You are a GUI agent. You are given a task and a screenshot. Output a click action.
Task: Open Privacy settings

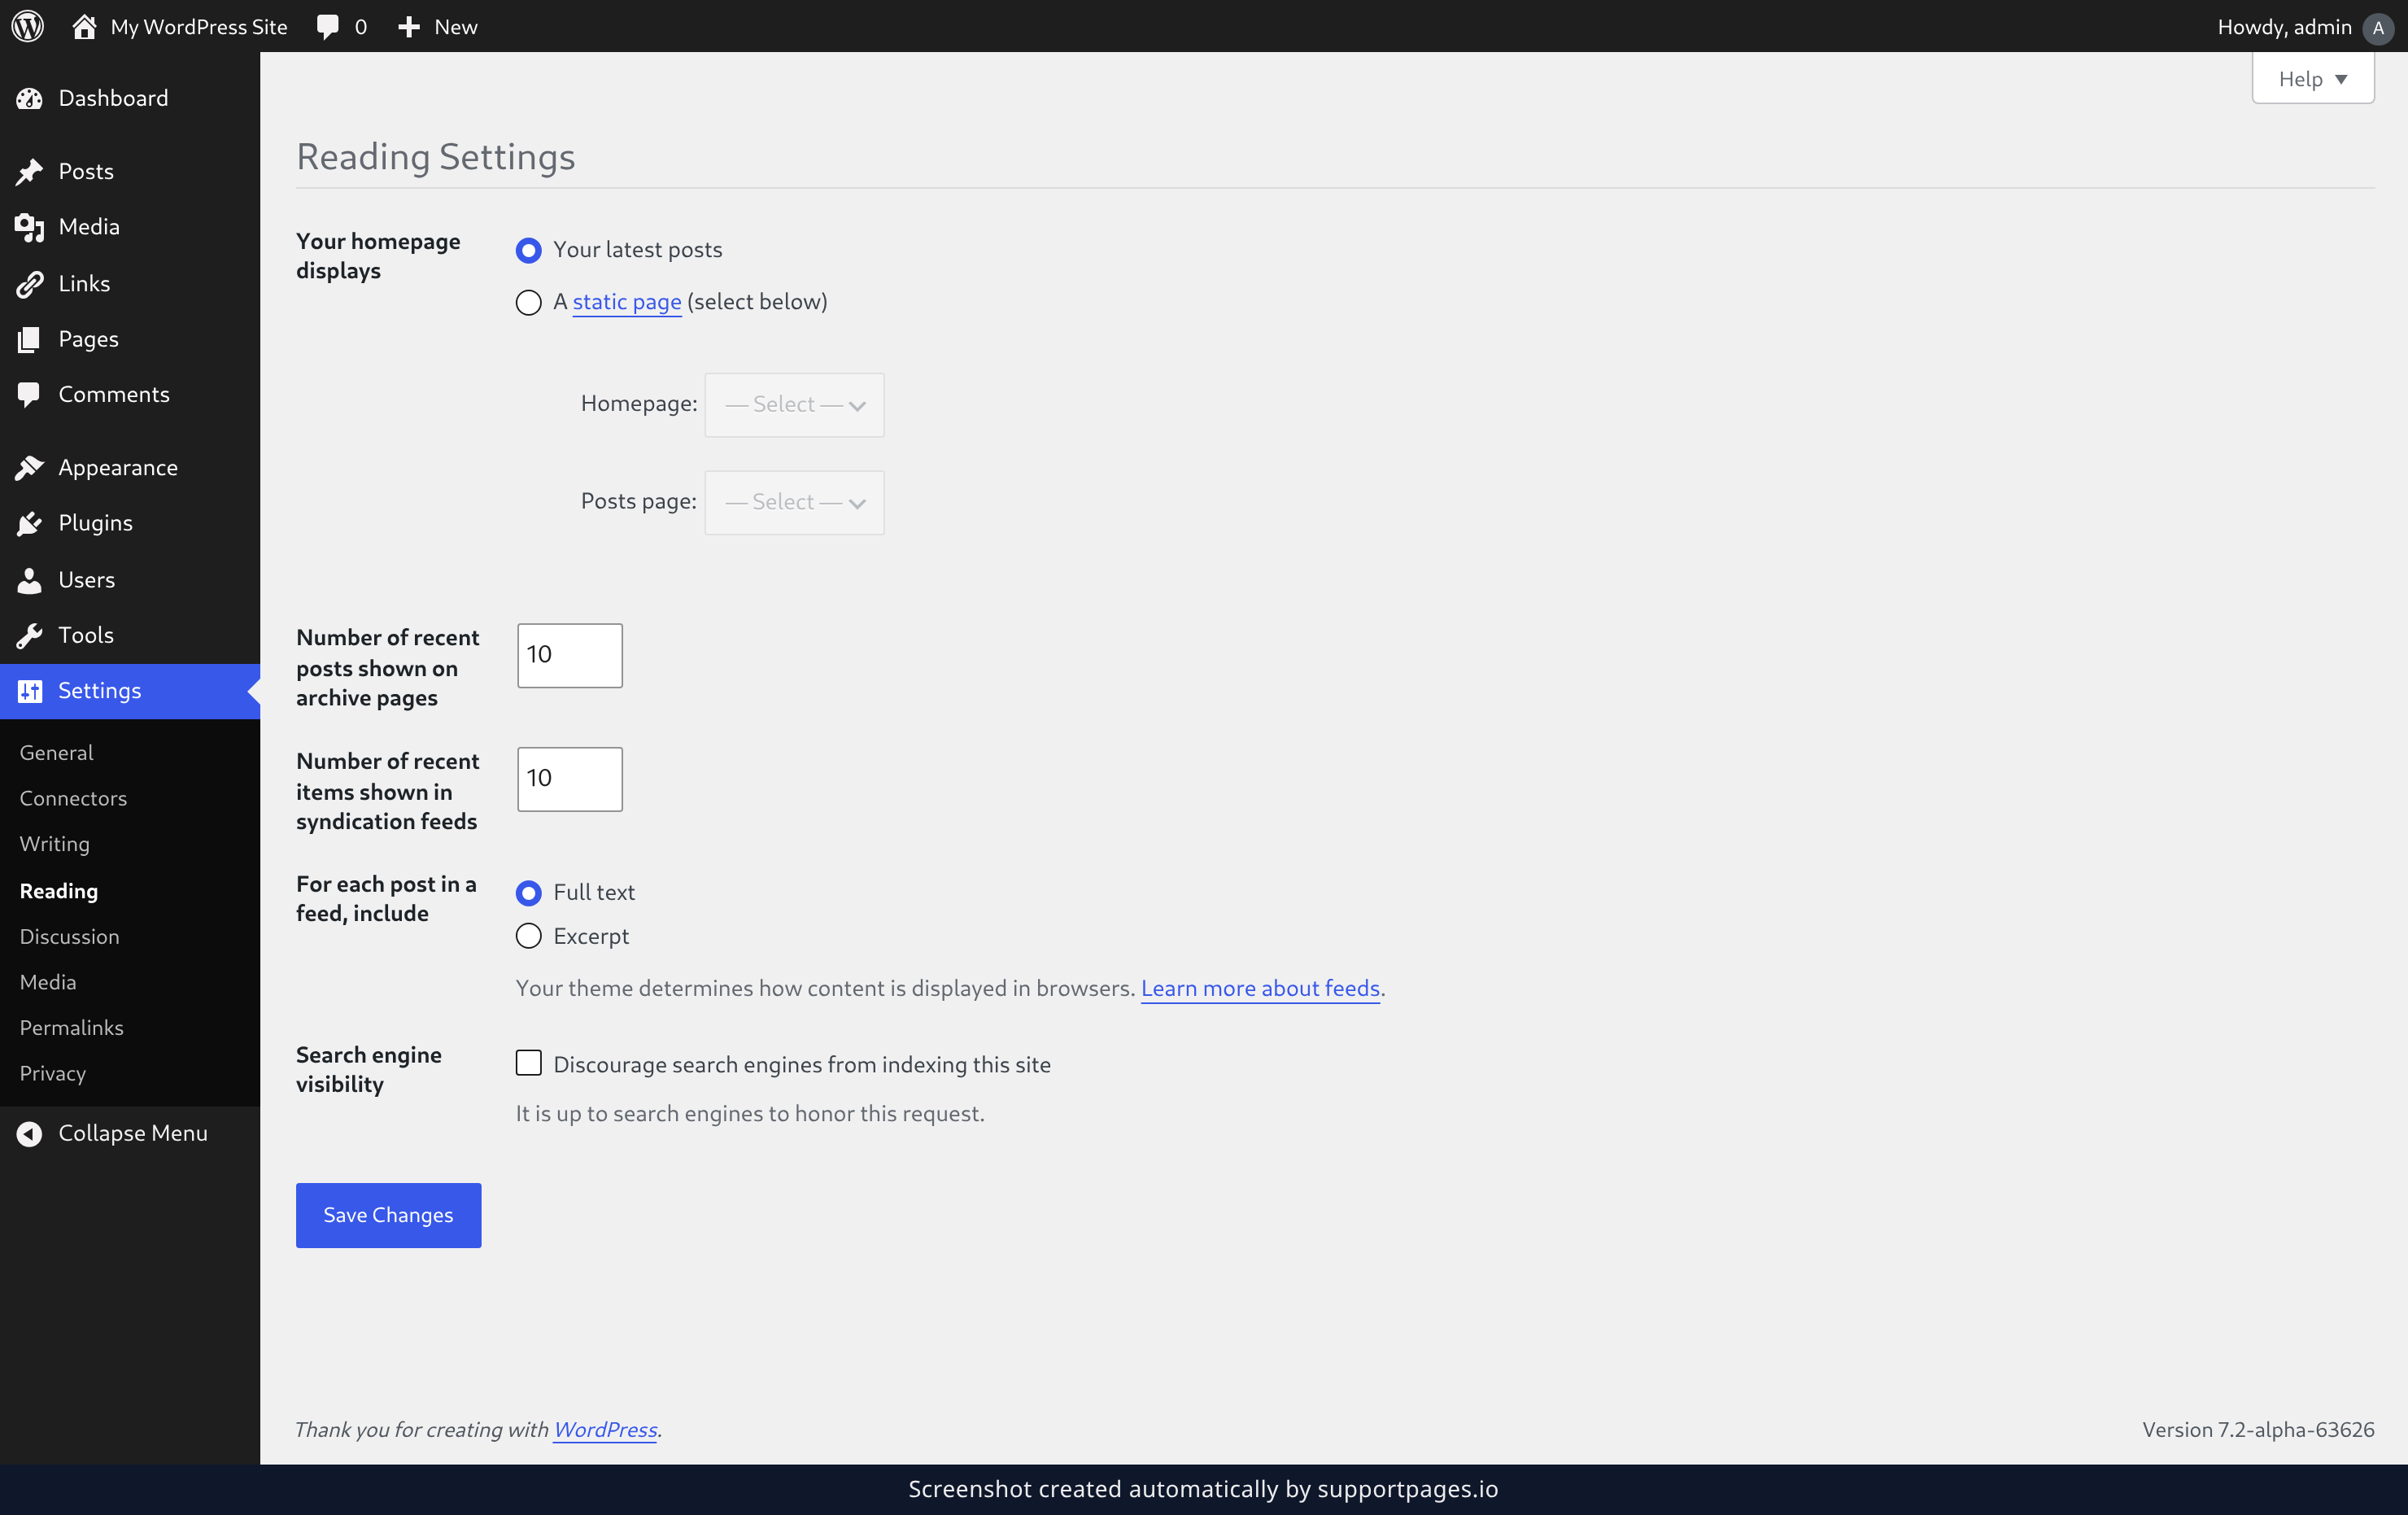tap(53, 1074)
